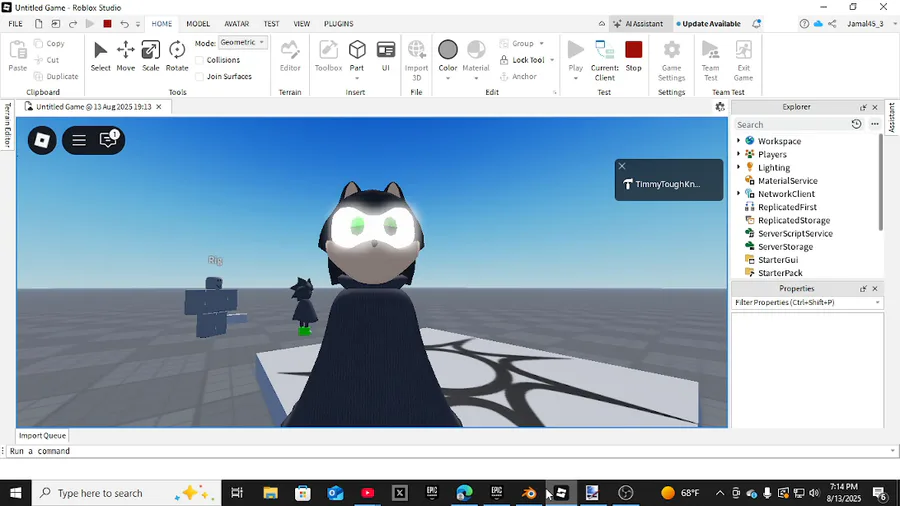Undo last action in quick toolbar

tap(124, 24)
